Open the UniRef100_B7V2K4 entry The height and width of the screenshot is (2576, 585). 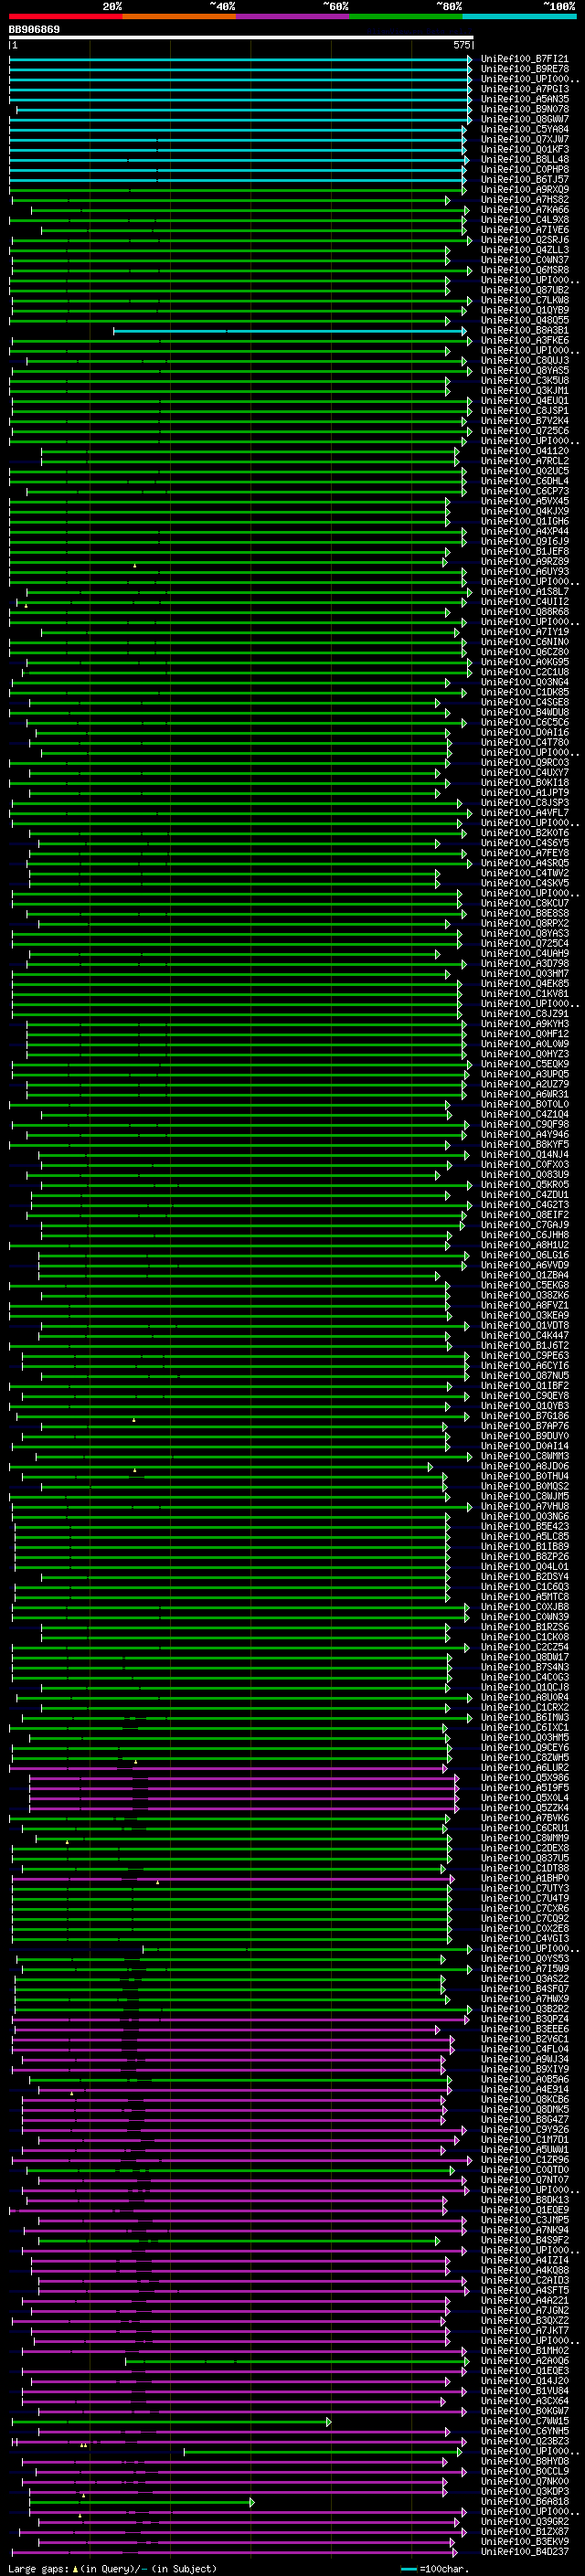click(x=525, y=421)
